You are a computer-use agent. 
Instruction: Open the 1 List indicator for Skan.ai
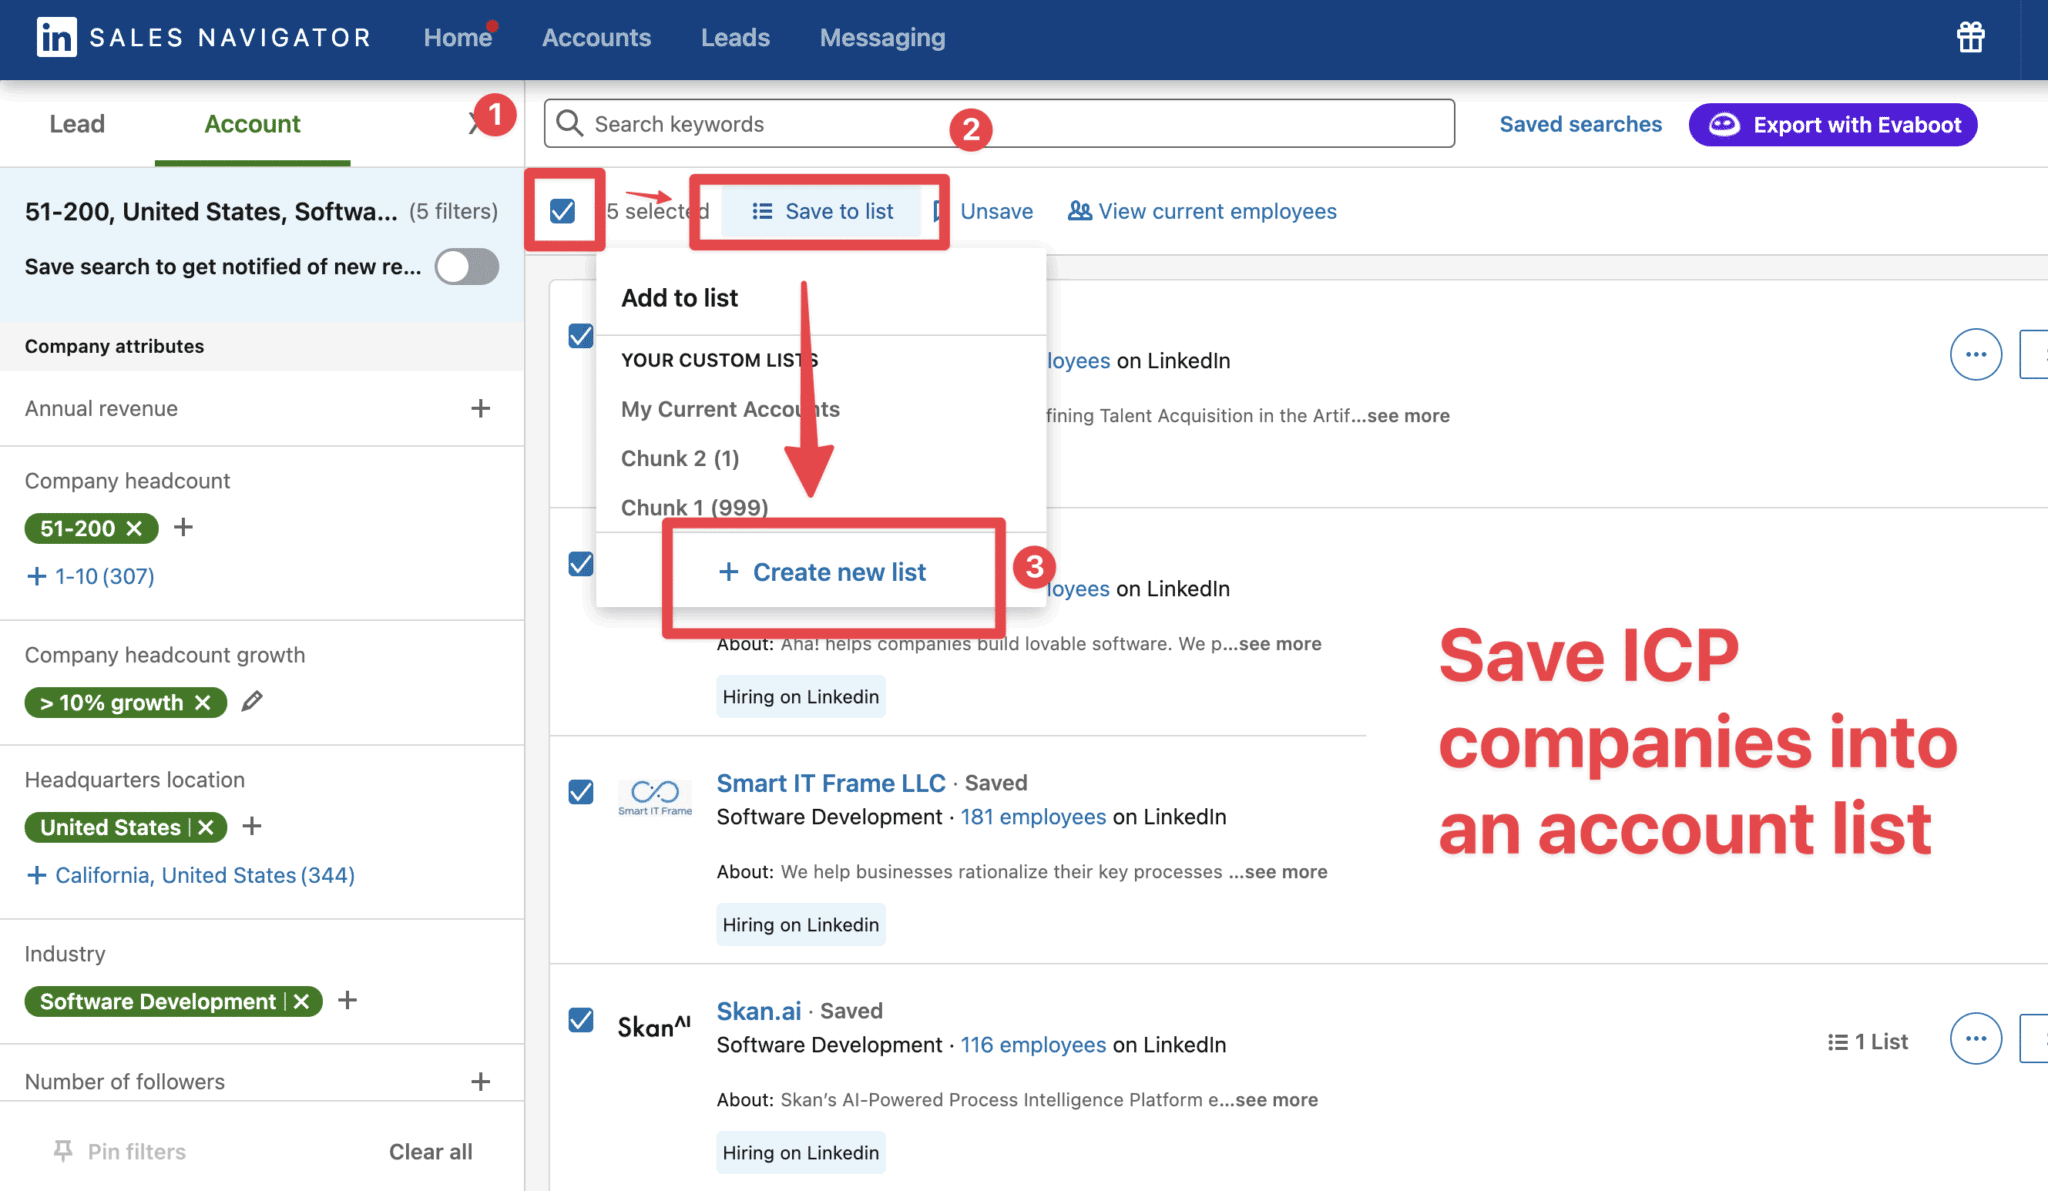(x=1868, y=1041)
